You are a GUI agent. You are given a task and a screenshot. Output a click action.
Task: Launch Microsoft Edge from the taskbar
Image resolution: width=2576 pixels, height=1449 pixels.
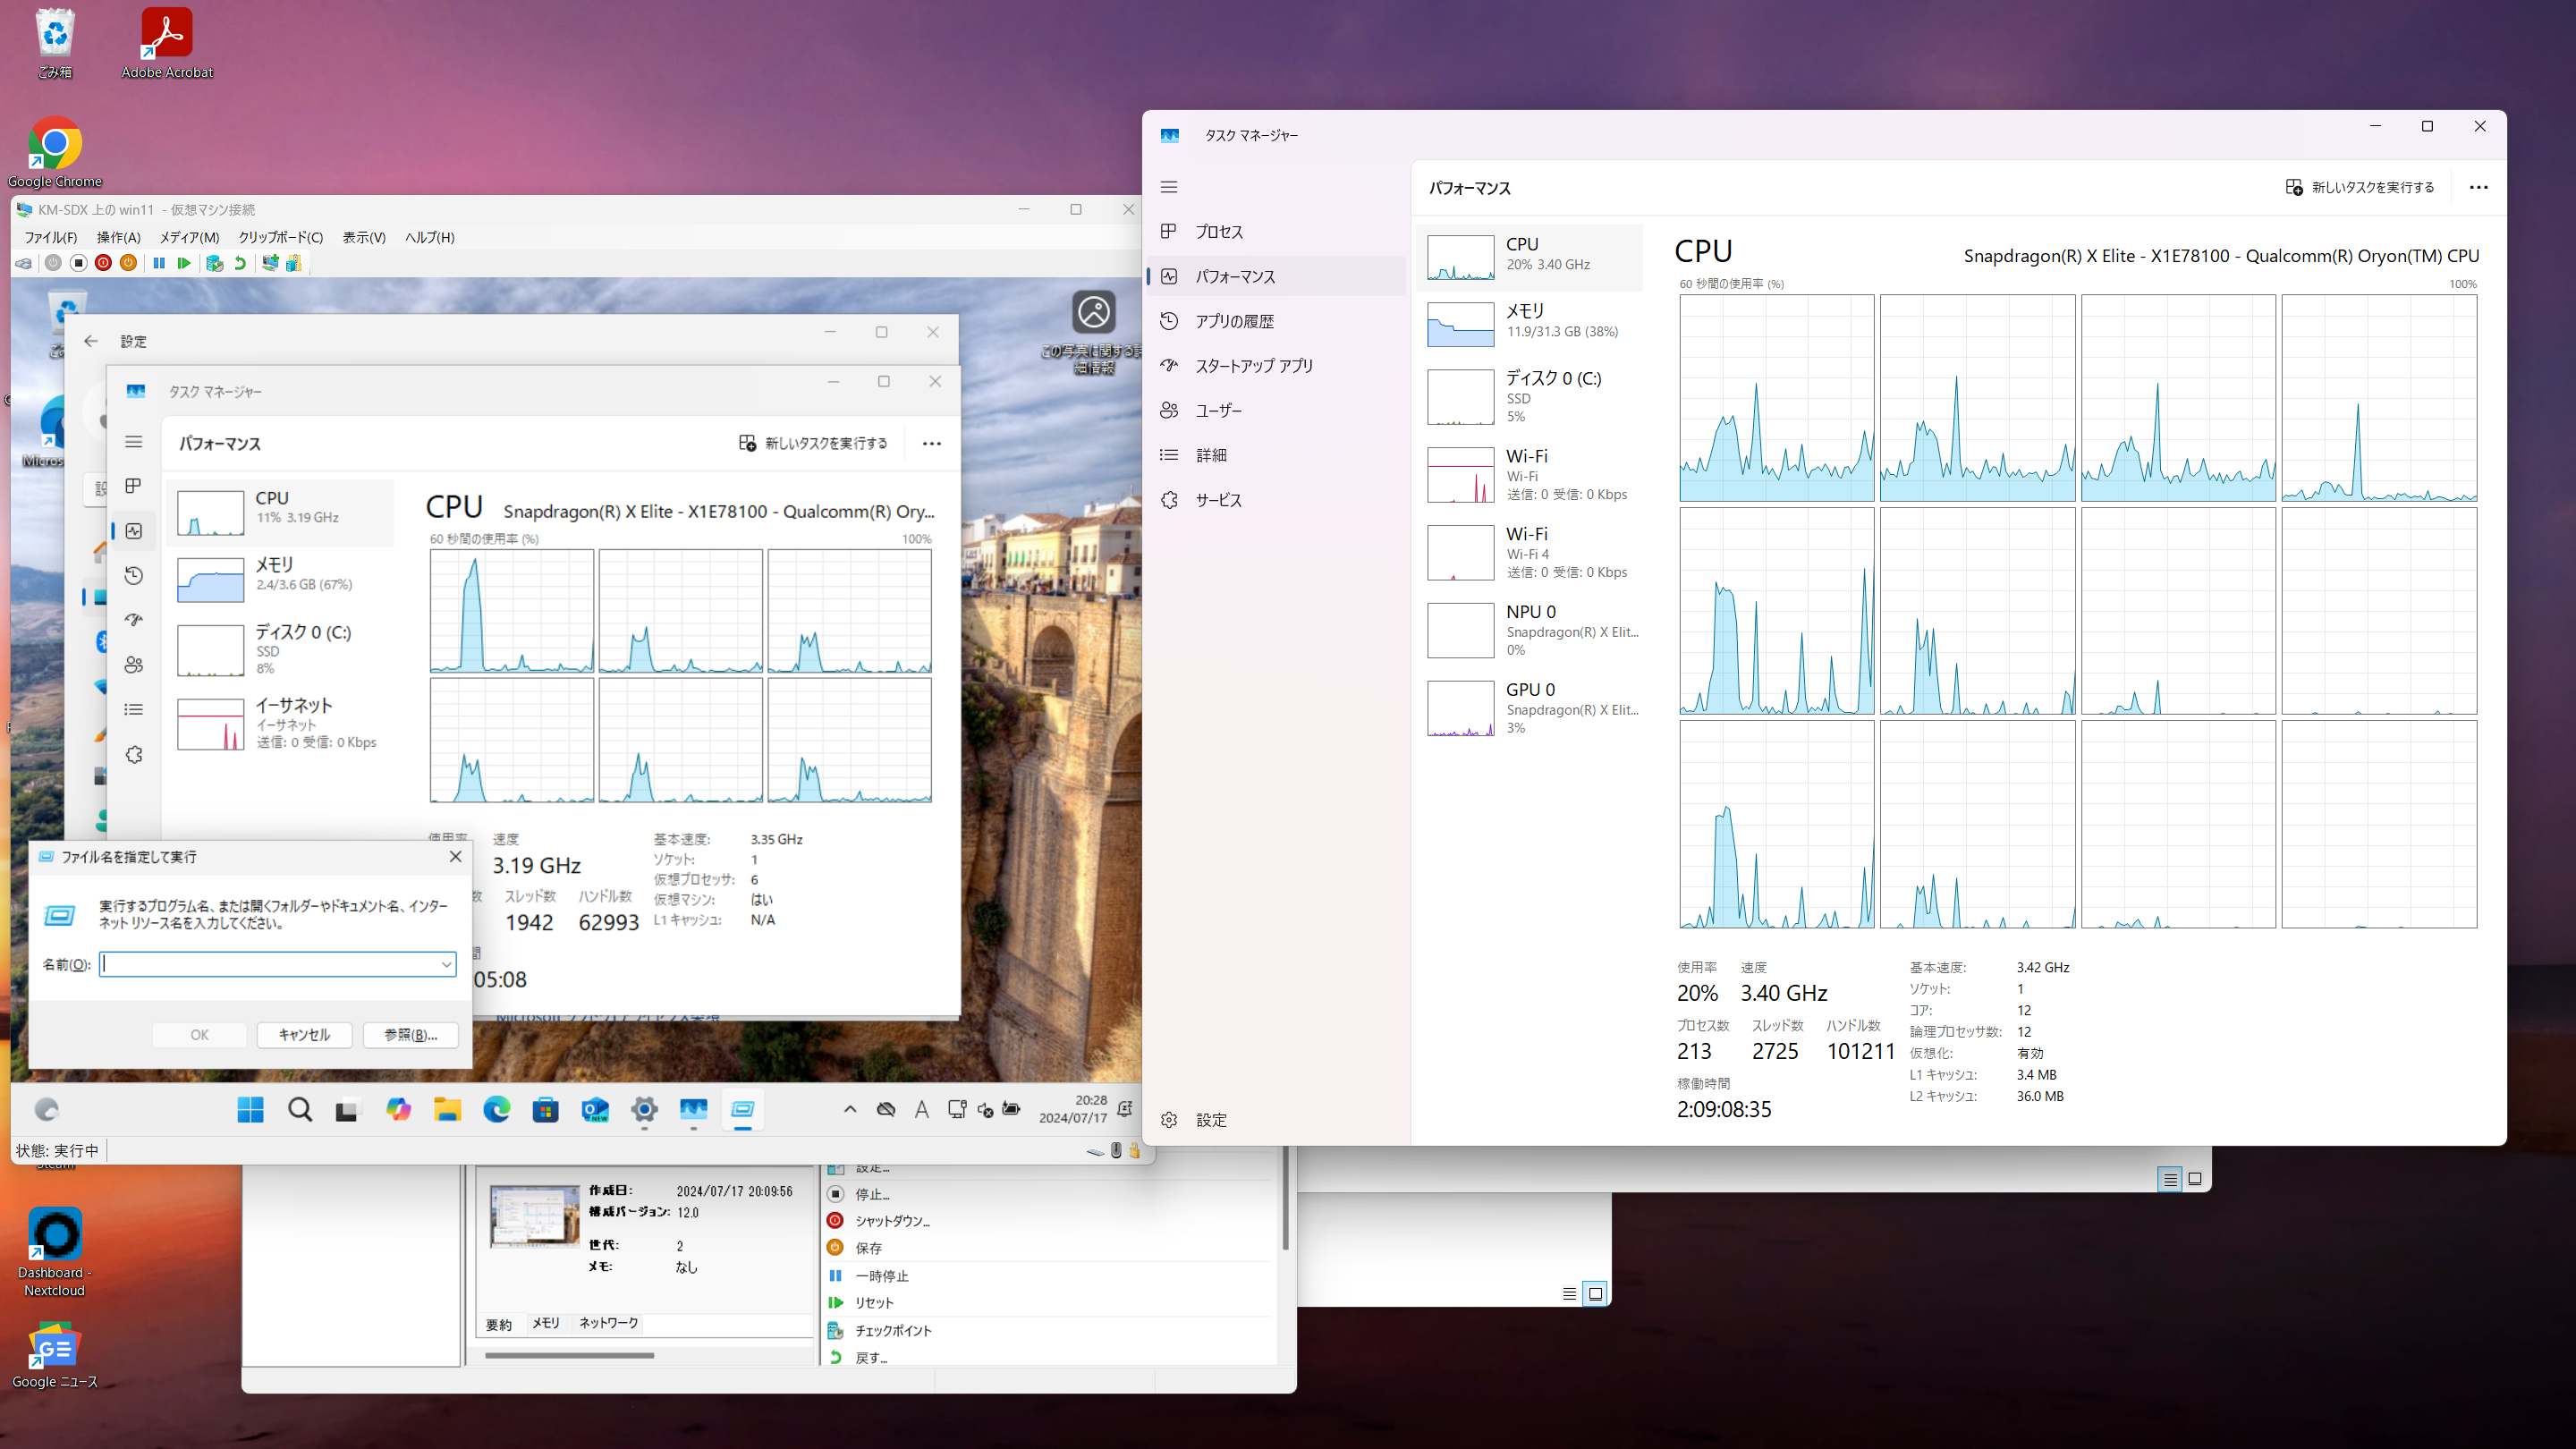pyautogui.click(x=496, y=1110)
